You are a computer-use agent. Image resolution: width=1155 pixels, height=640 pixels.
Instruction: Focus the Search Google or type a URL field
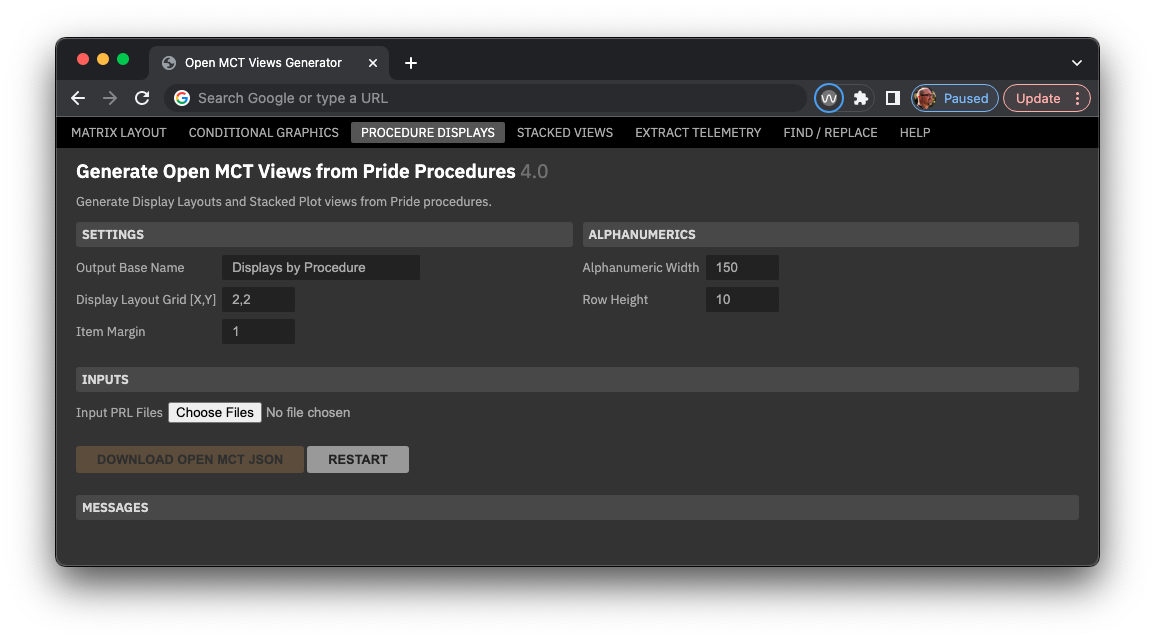click(486, 98)
